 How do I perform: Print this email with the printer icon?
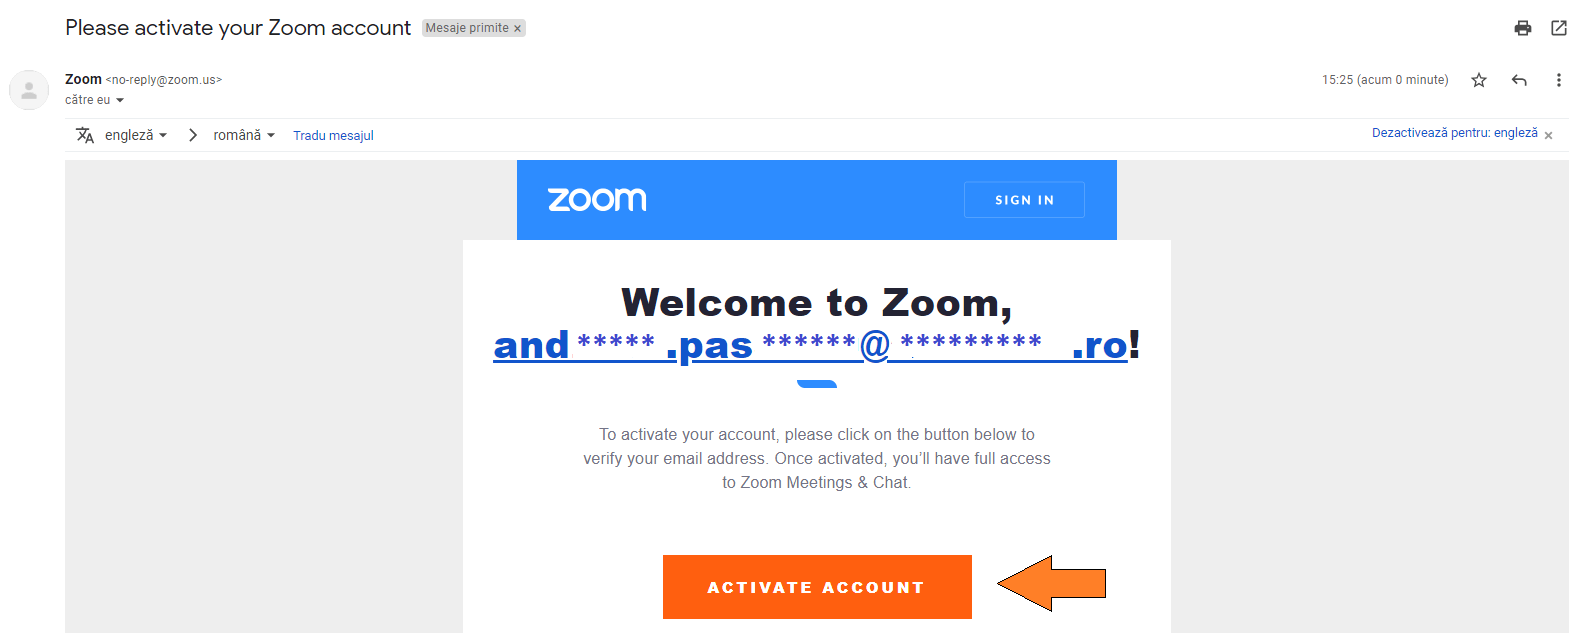pyautogui.click(x=1522, y=28)
